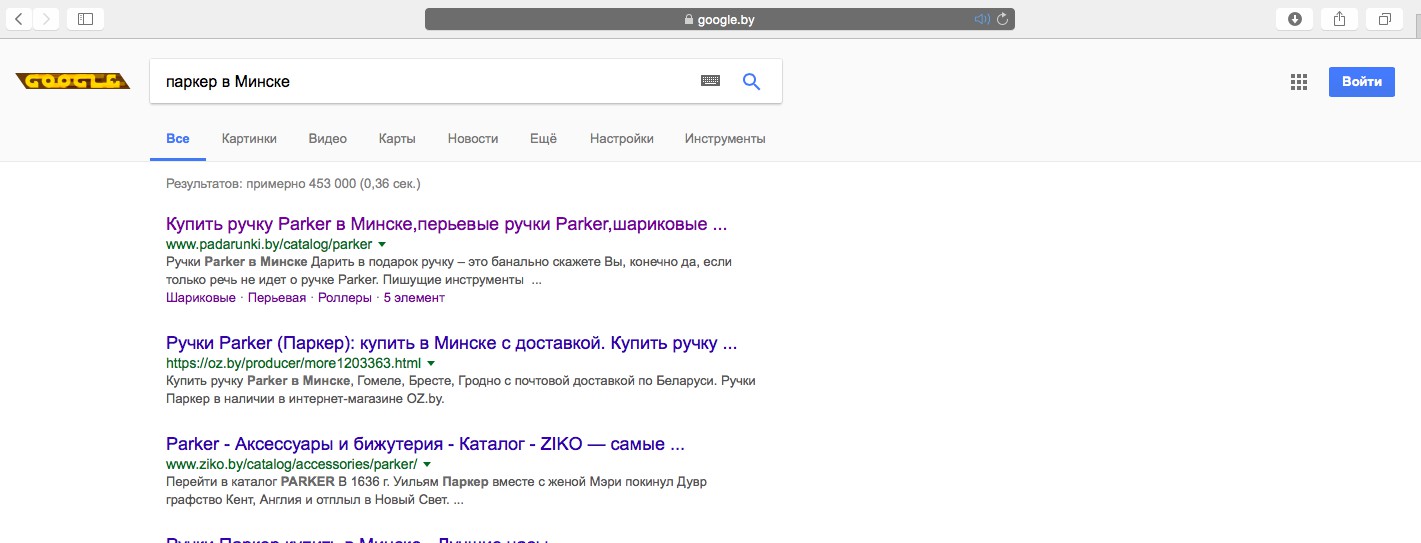The width and height of the screenshot is (1421, 543).
Task: Click the blue search magnifier icon
Action: click(752, 82)
